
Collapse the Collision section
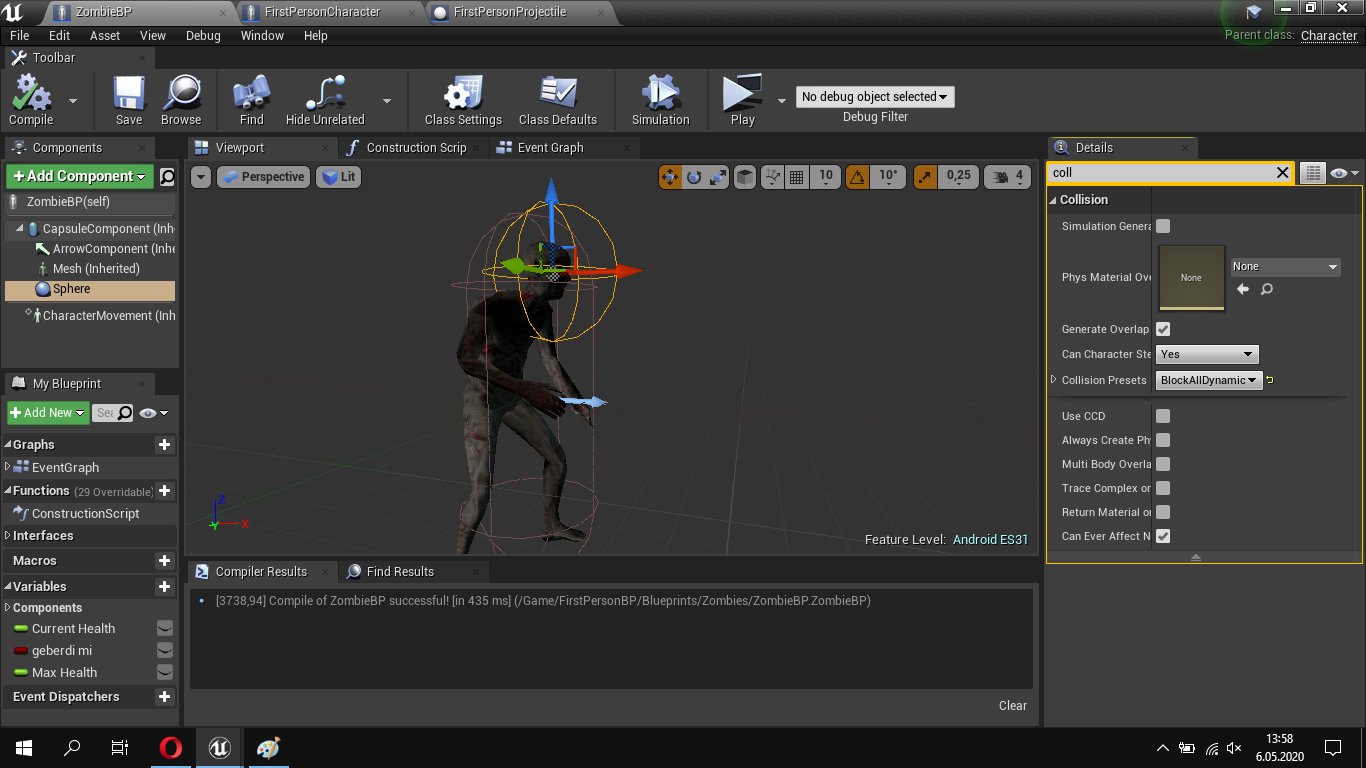(x=1053, y=200)
